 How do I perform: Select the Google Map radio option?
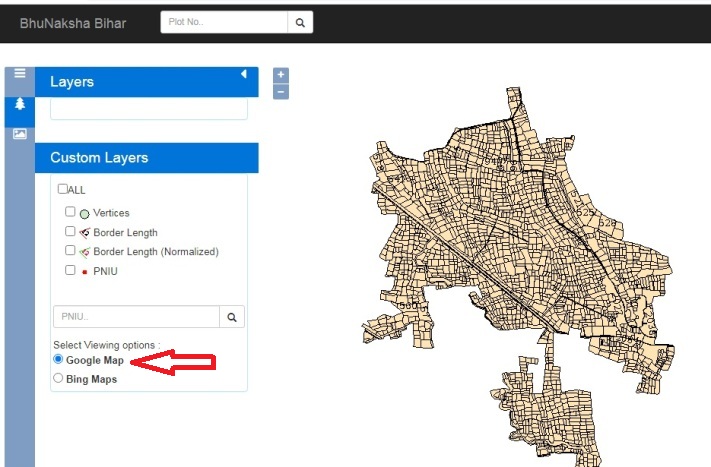click(x=58, y=359)
